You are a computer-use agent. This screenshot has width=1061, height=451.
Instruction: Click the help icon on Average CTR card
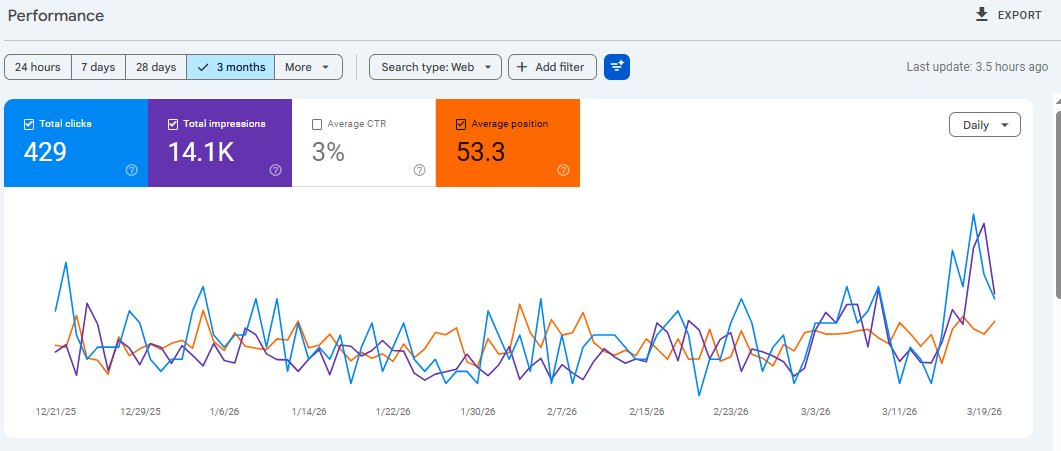[x=420, y=170]
